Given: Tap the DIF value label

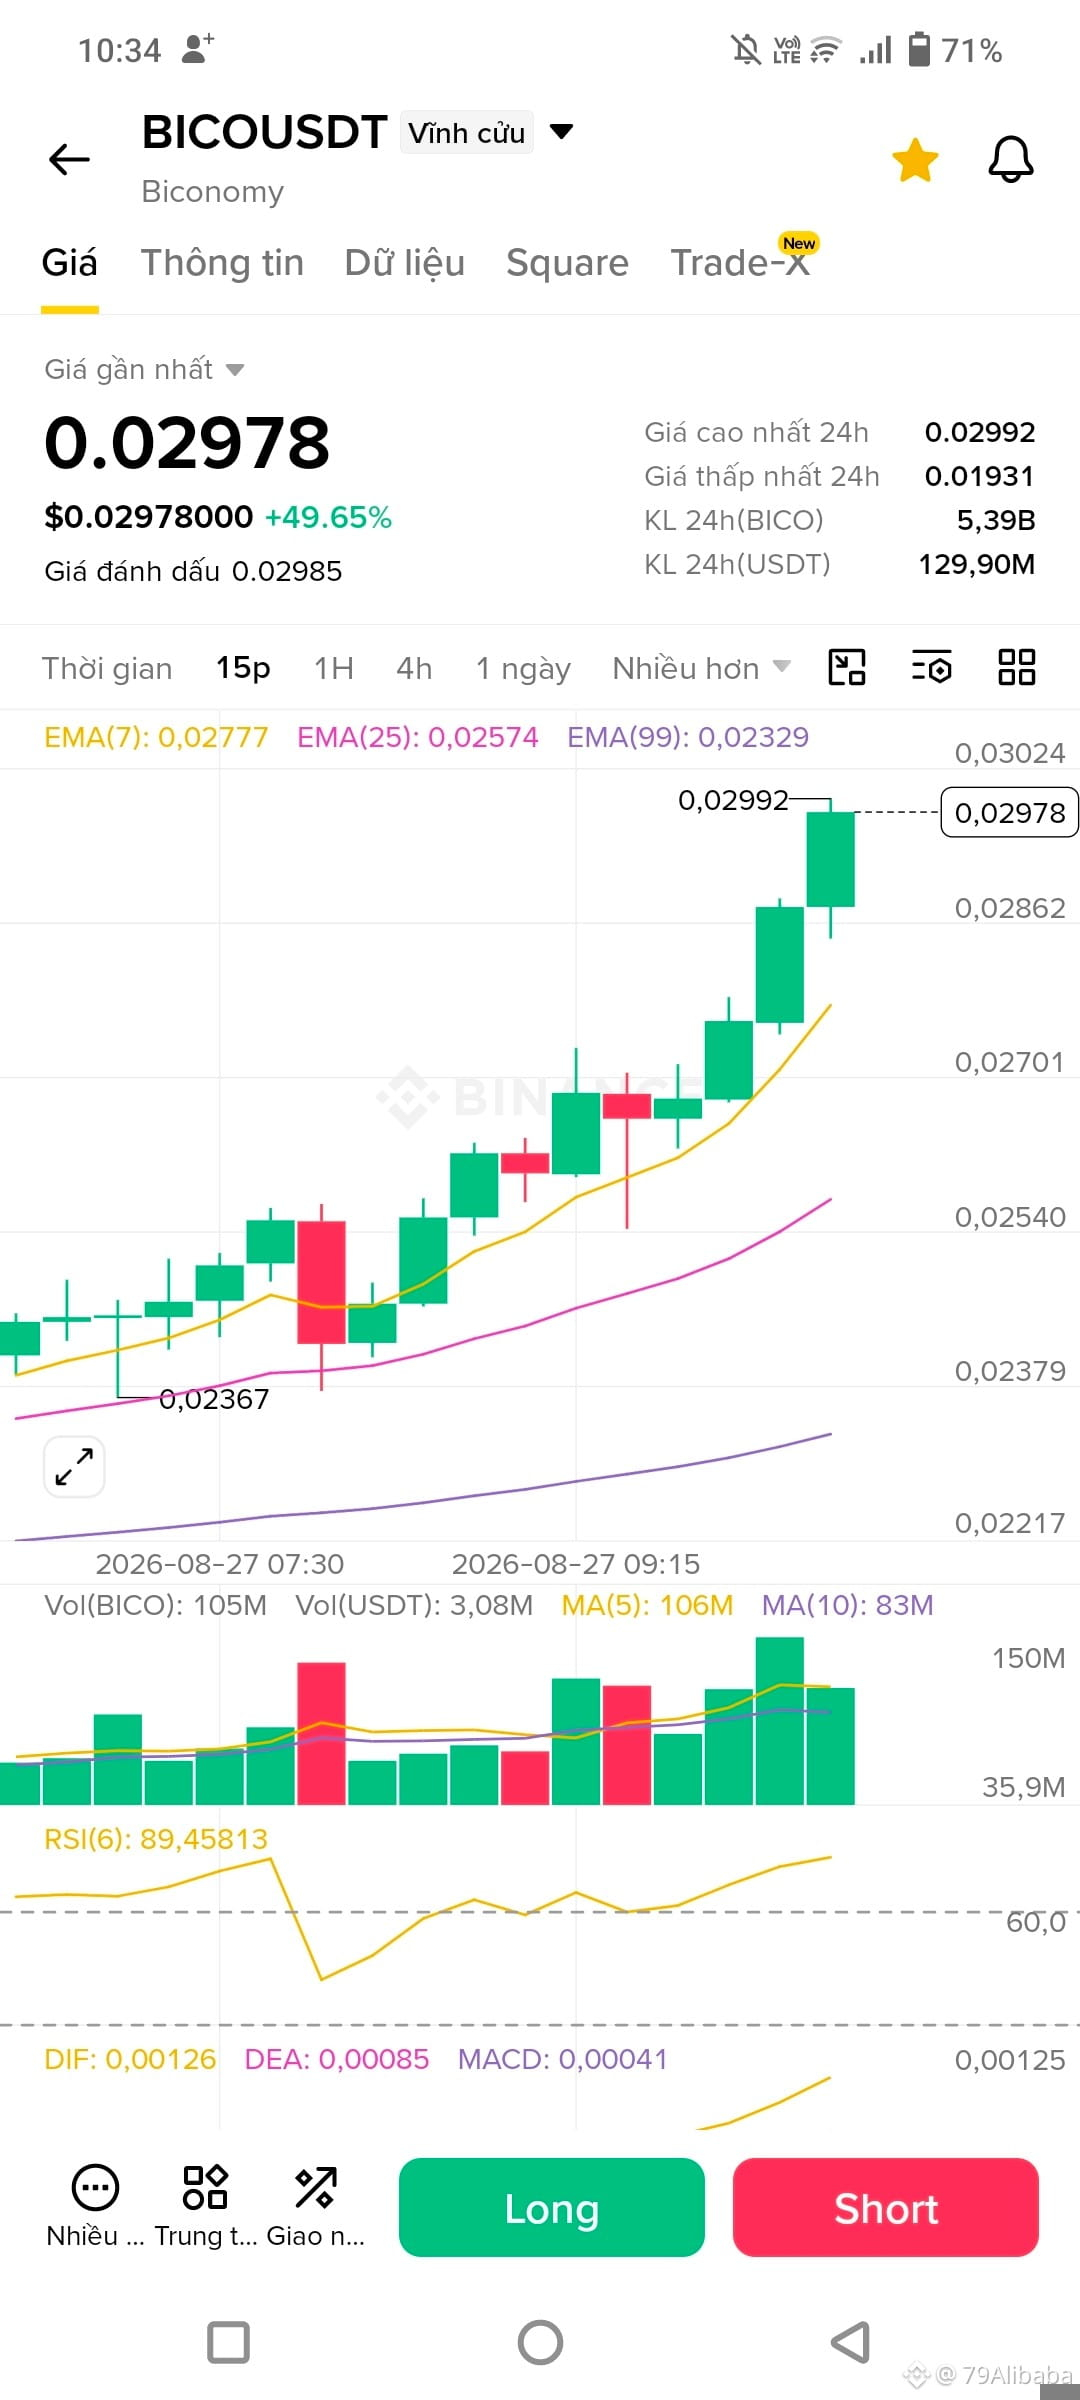Looking at the screenshot, I should coord(130,2059).
